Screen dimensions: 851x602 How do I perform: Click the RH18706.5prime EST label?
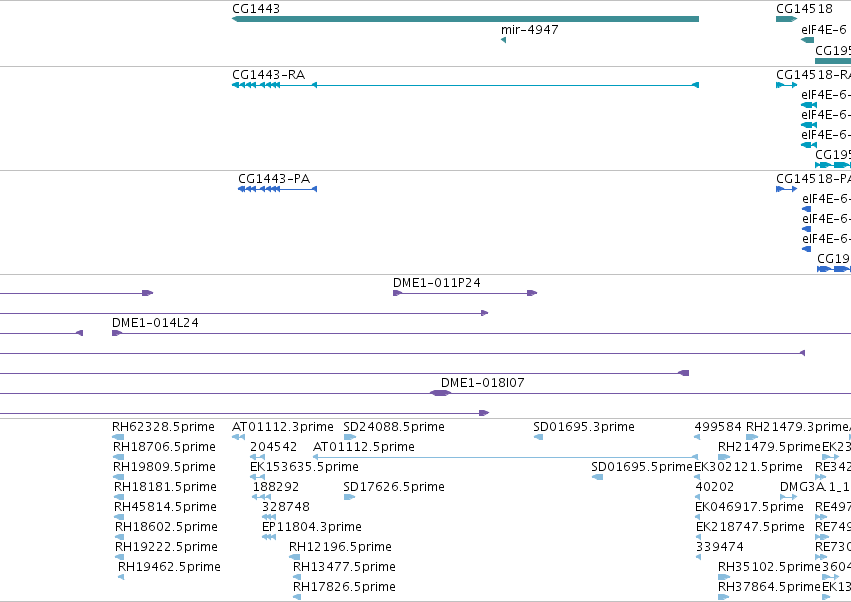point(164,447)
